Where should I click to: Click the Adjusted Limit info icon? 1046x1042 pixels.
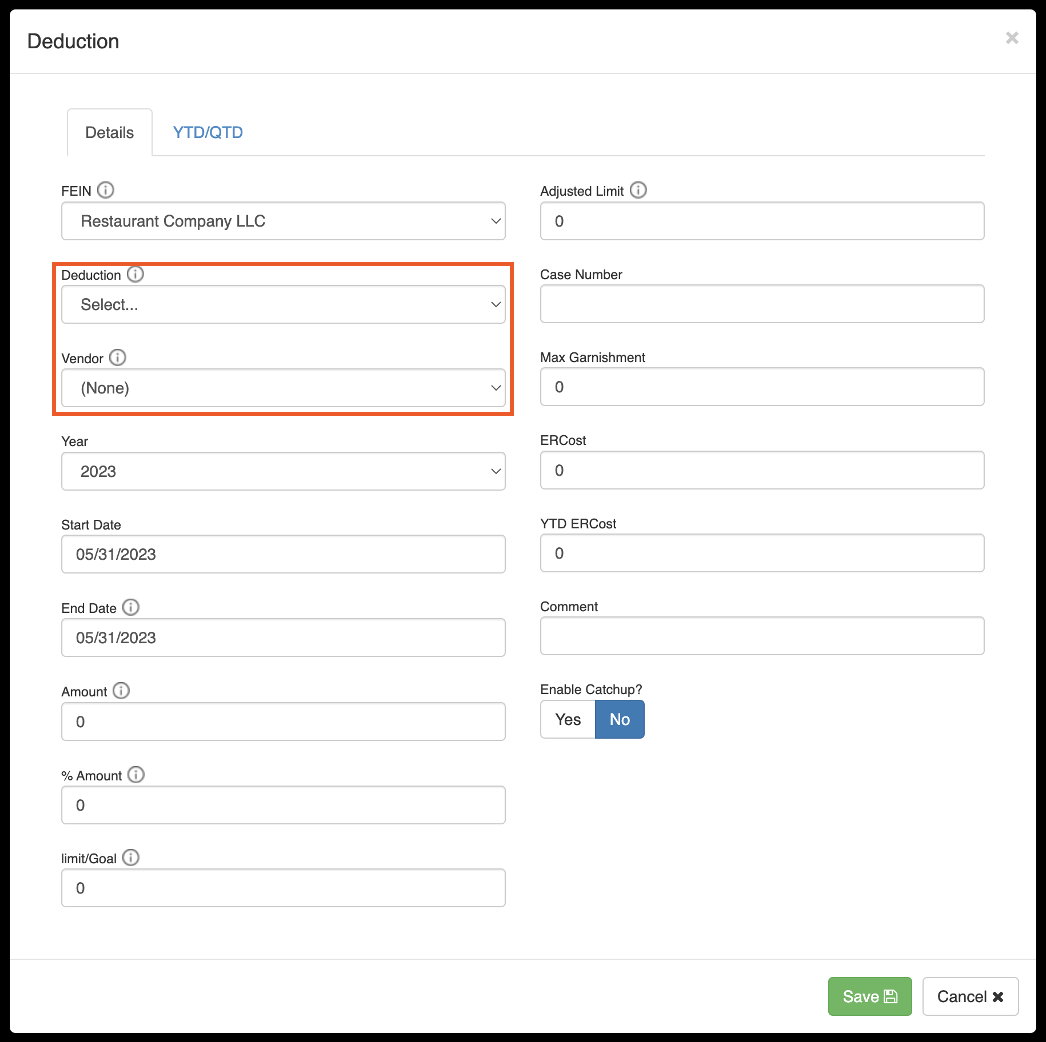638,190
